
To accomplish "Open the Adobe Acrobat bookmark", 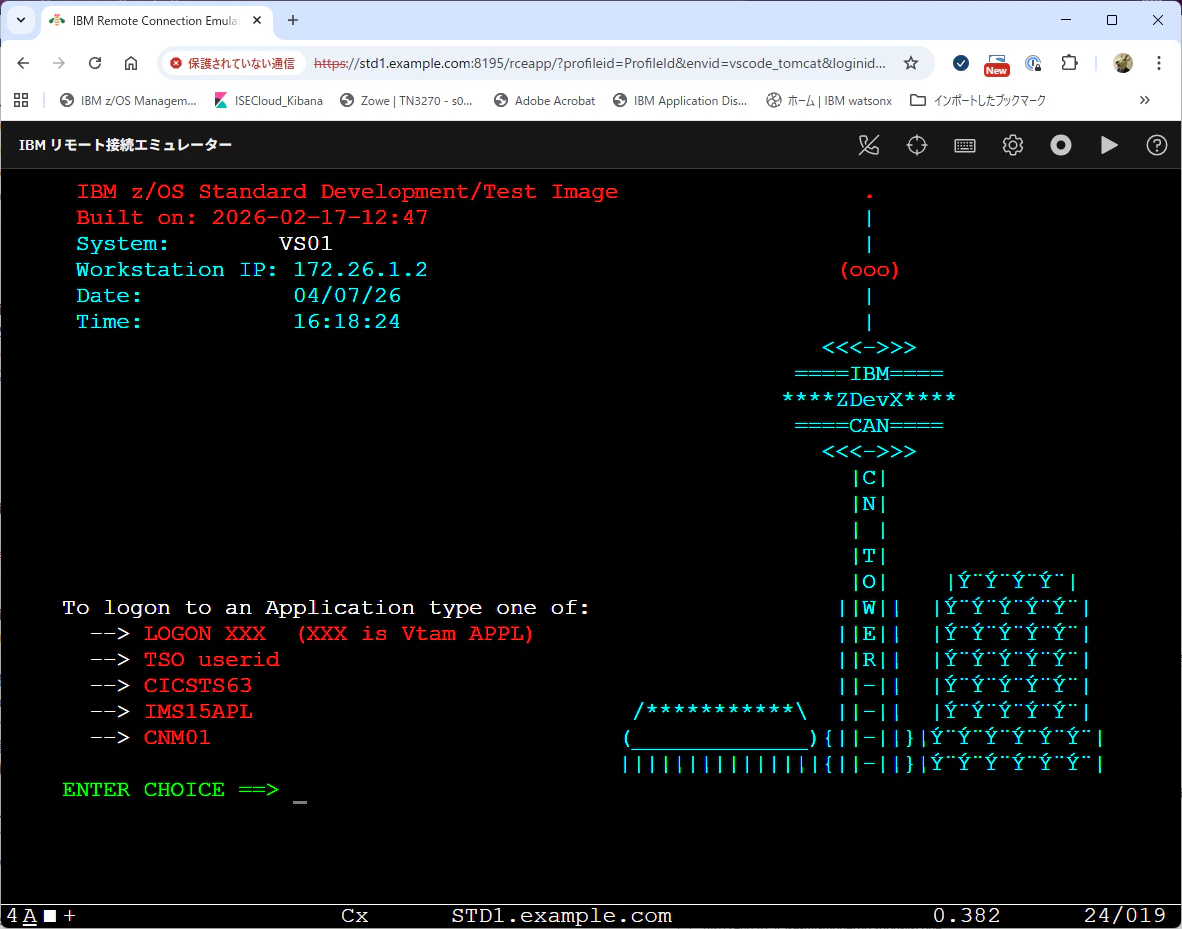I will 545,100.
